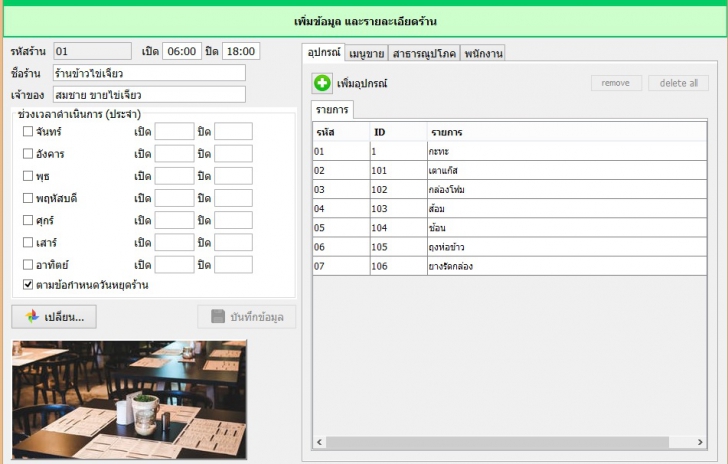Tick the จันทร์ (Monday) checkbox

pos(28,131)
